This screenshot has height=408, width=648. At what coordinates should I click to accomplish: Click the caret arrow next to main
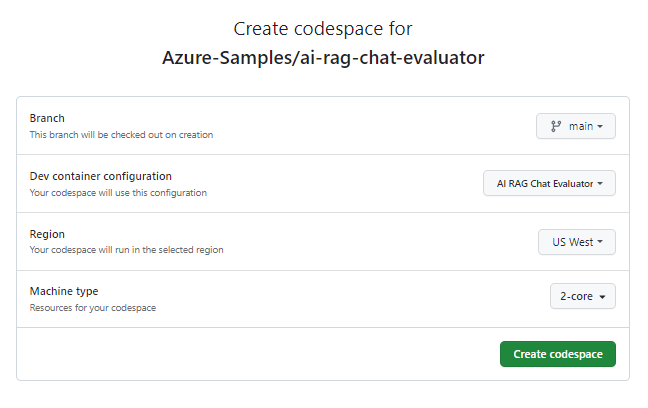tap(601, 127)
